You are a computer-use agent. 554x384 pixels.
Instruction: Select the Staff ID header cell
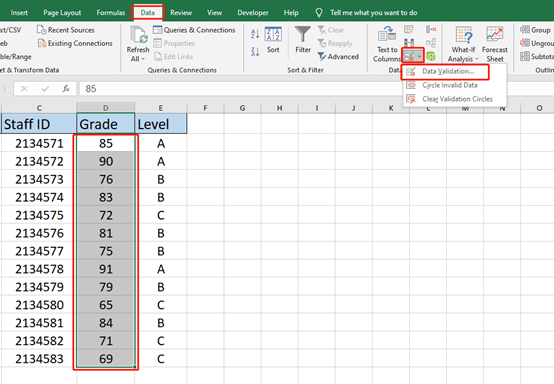(x=39, y=124)
